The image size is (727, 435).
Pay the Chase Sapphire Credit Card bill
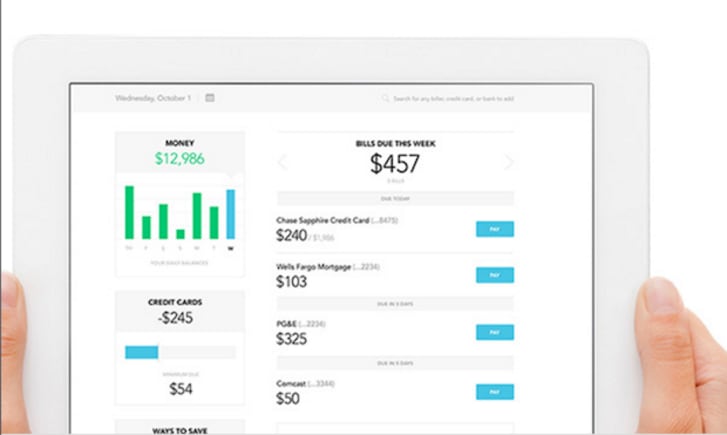pos(495,229)
